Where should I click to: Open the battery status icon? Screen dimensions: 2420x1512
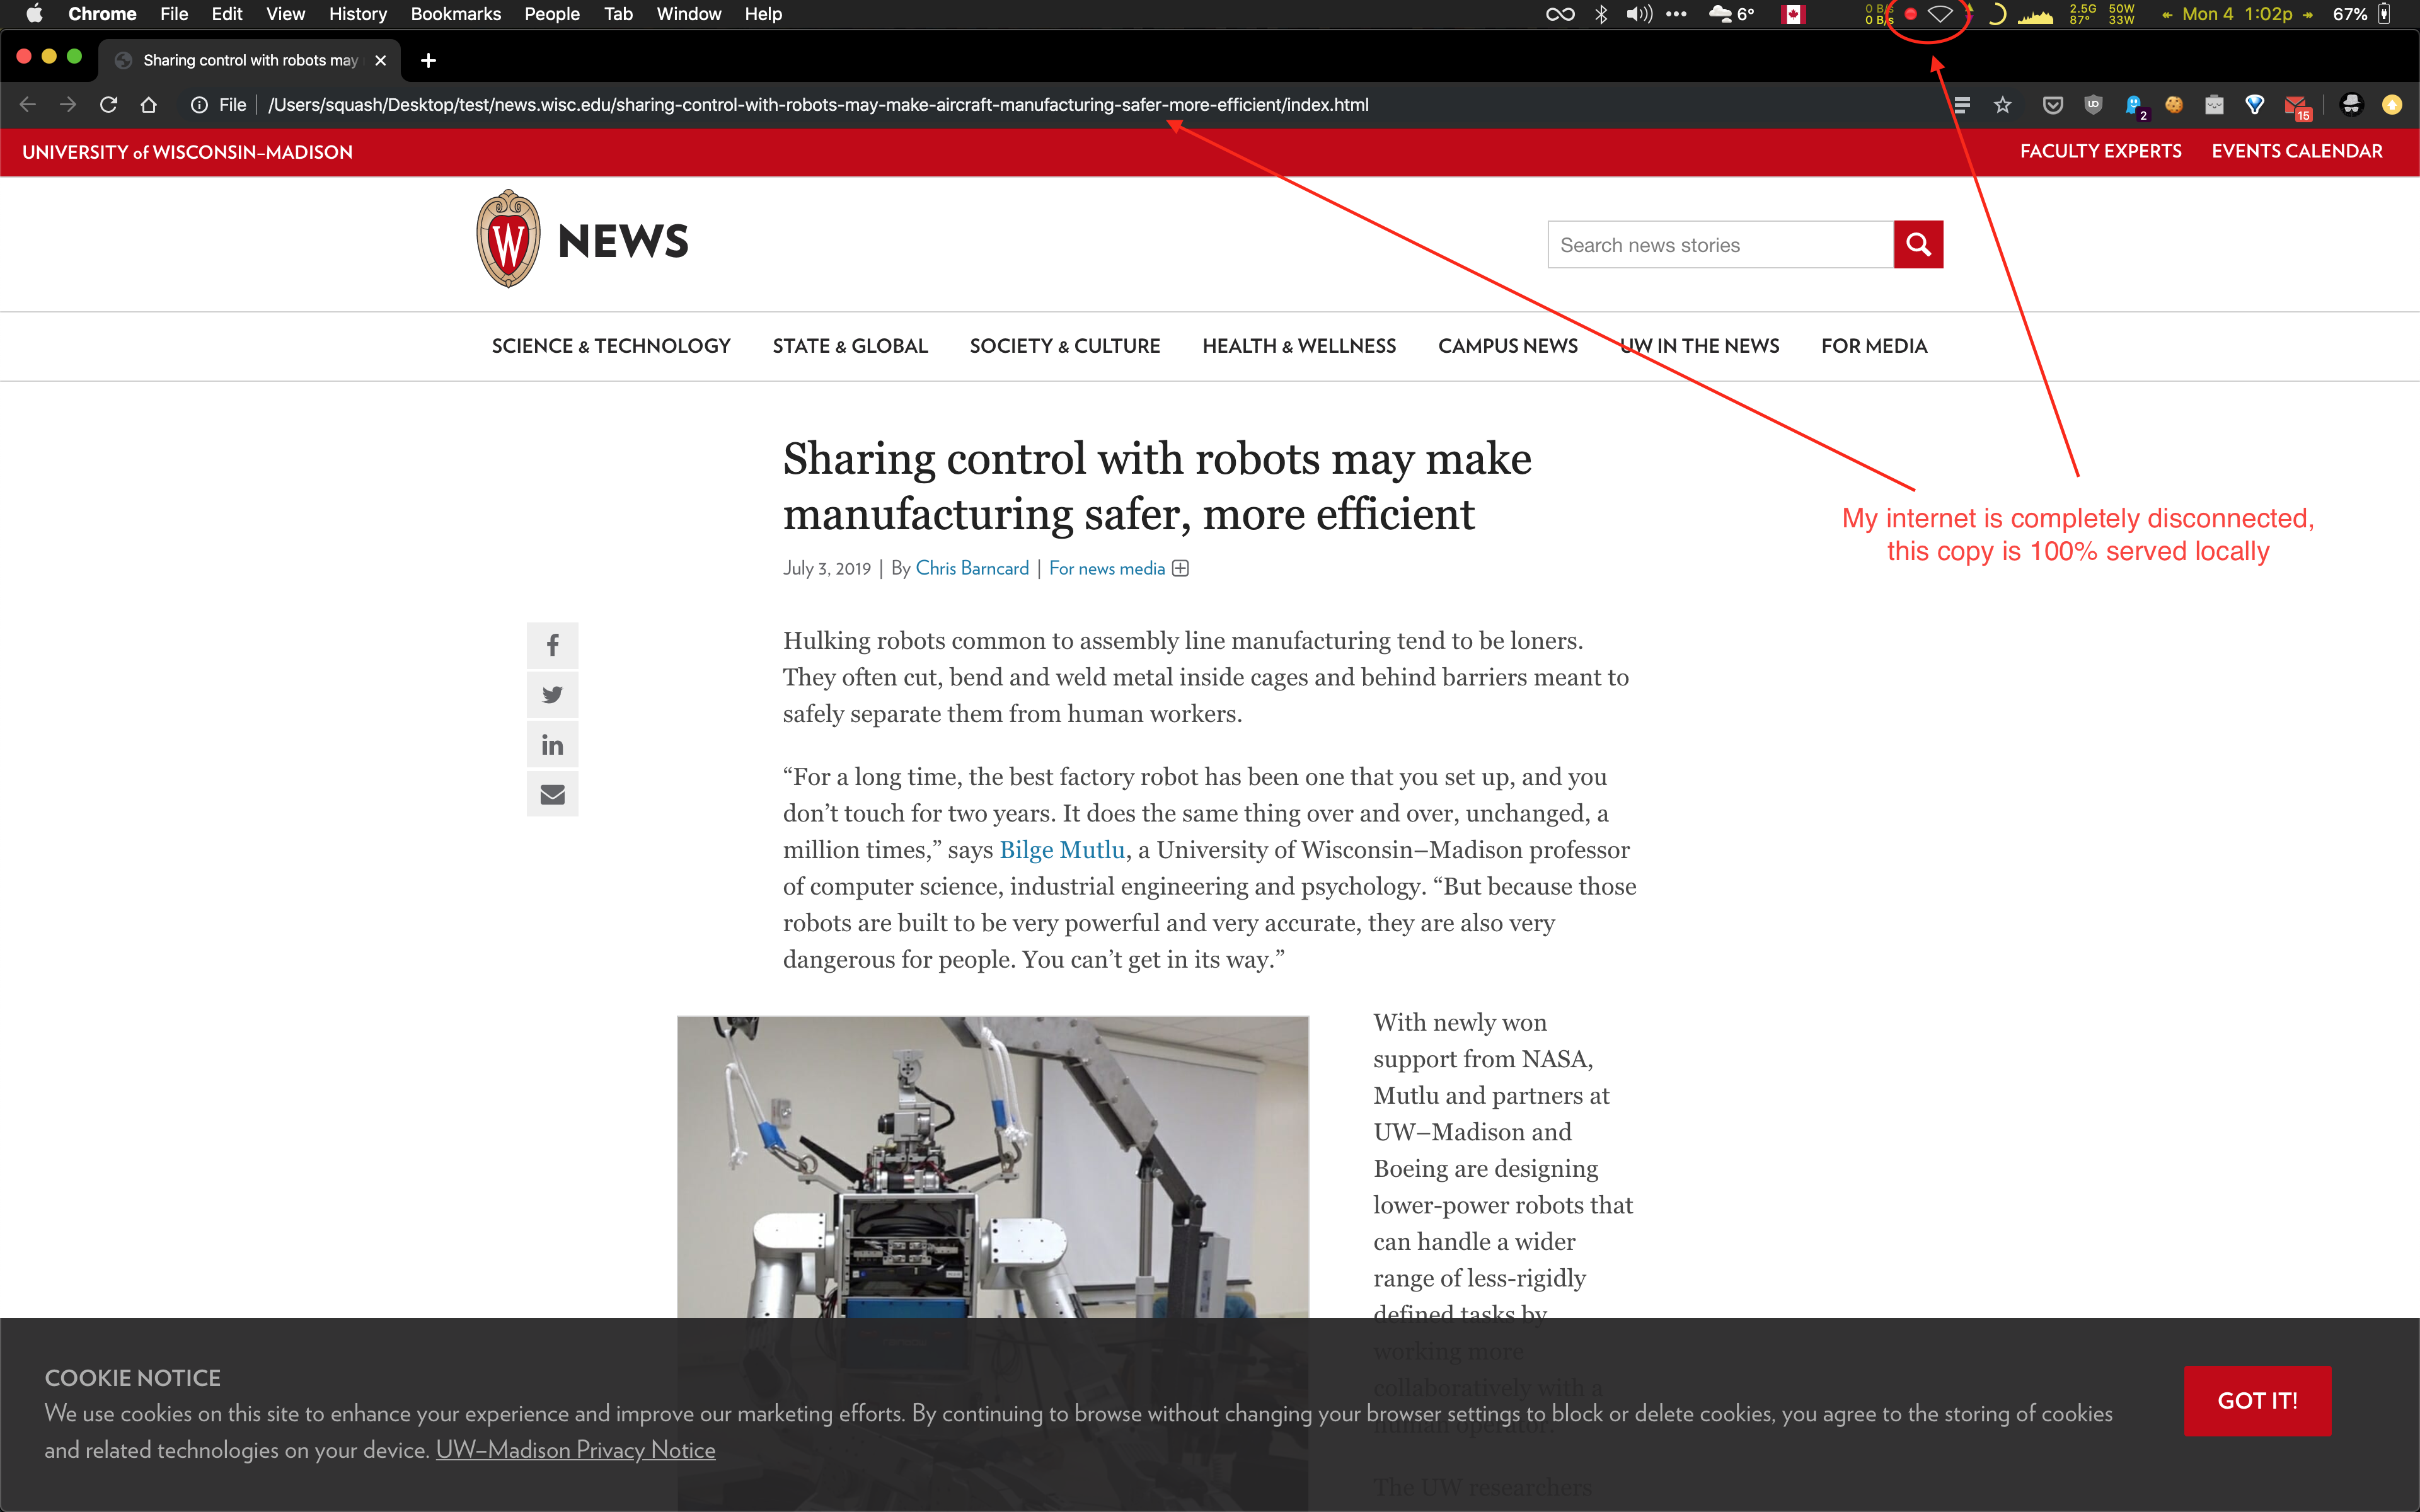click(2384, 14)
